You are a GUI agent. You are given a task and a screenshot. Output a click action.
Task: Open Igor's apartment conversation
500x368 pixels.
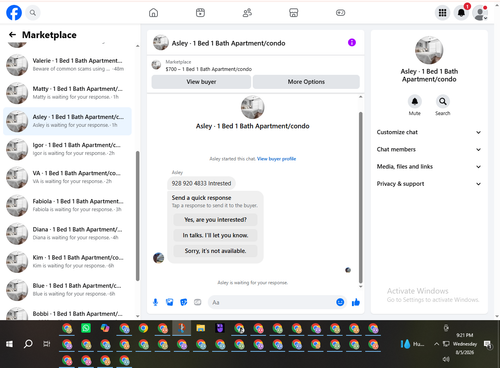click(67, 149)
